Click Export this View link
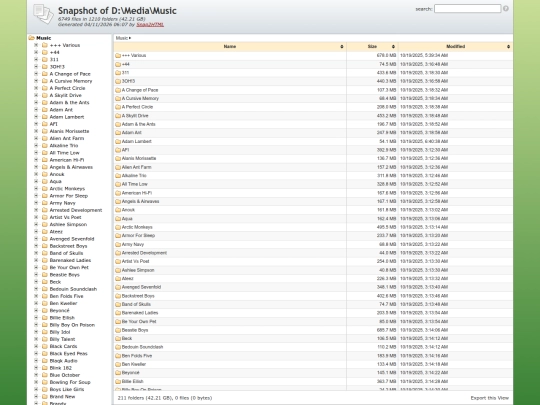The image size is (540, 405). 489,398
